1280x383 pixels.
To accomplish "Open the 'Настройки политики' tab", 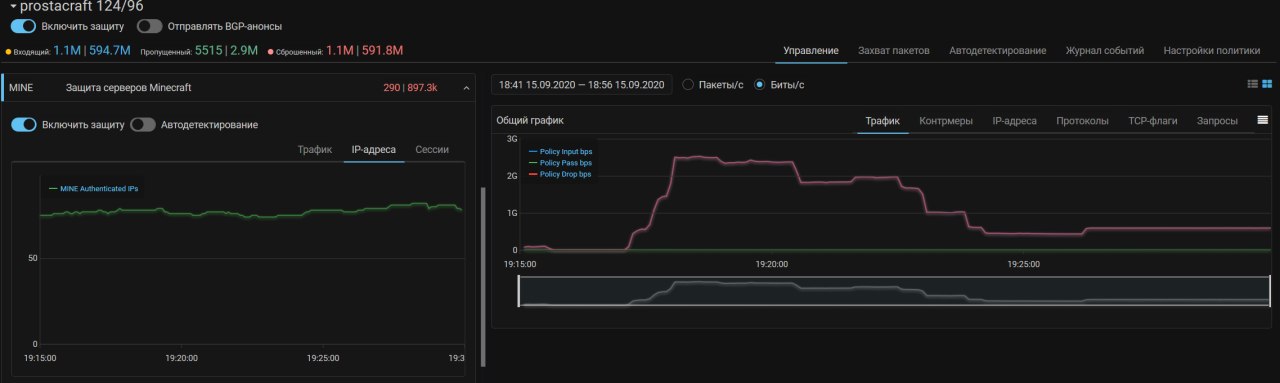I will point(1211,50).
